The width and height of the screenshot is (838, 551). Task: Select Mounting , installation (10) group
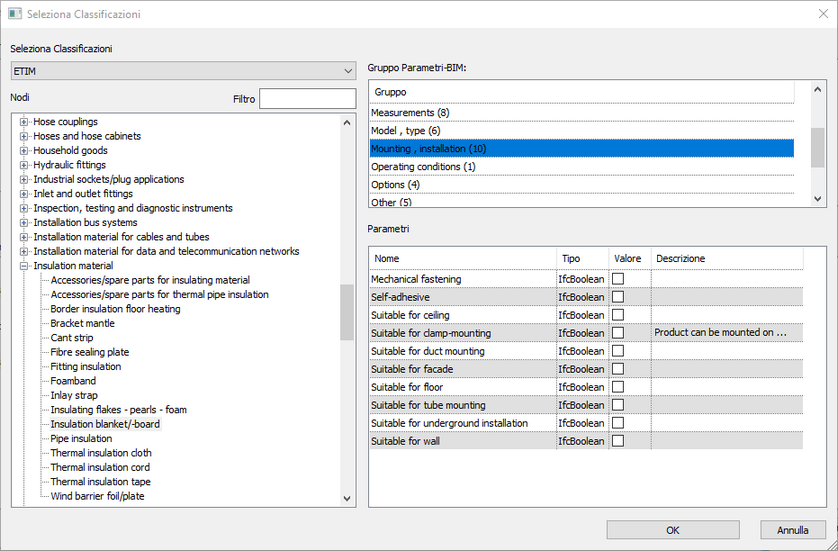click(x=581, y=149)
